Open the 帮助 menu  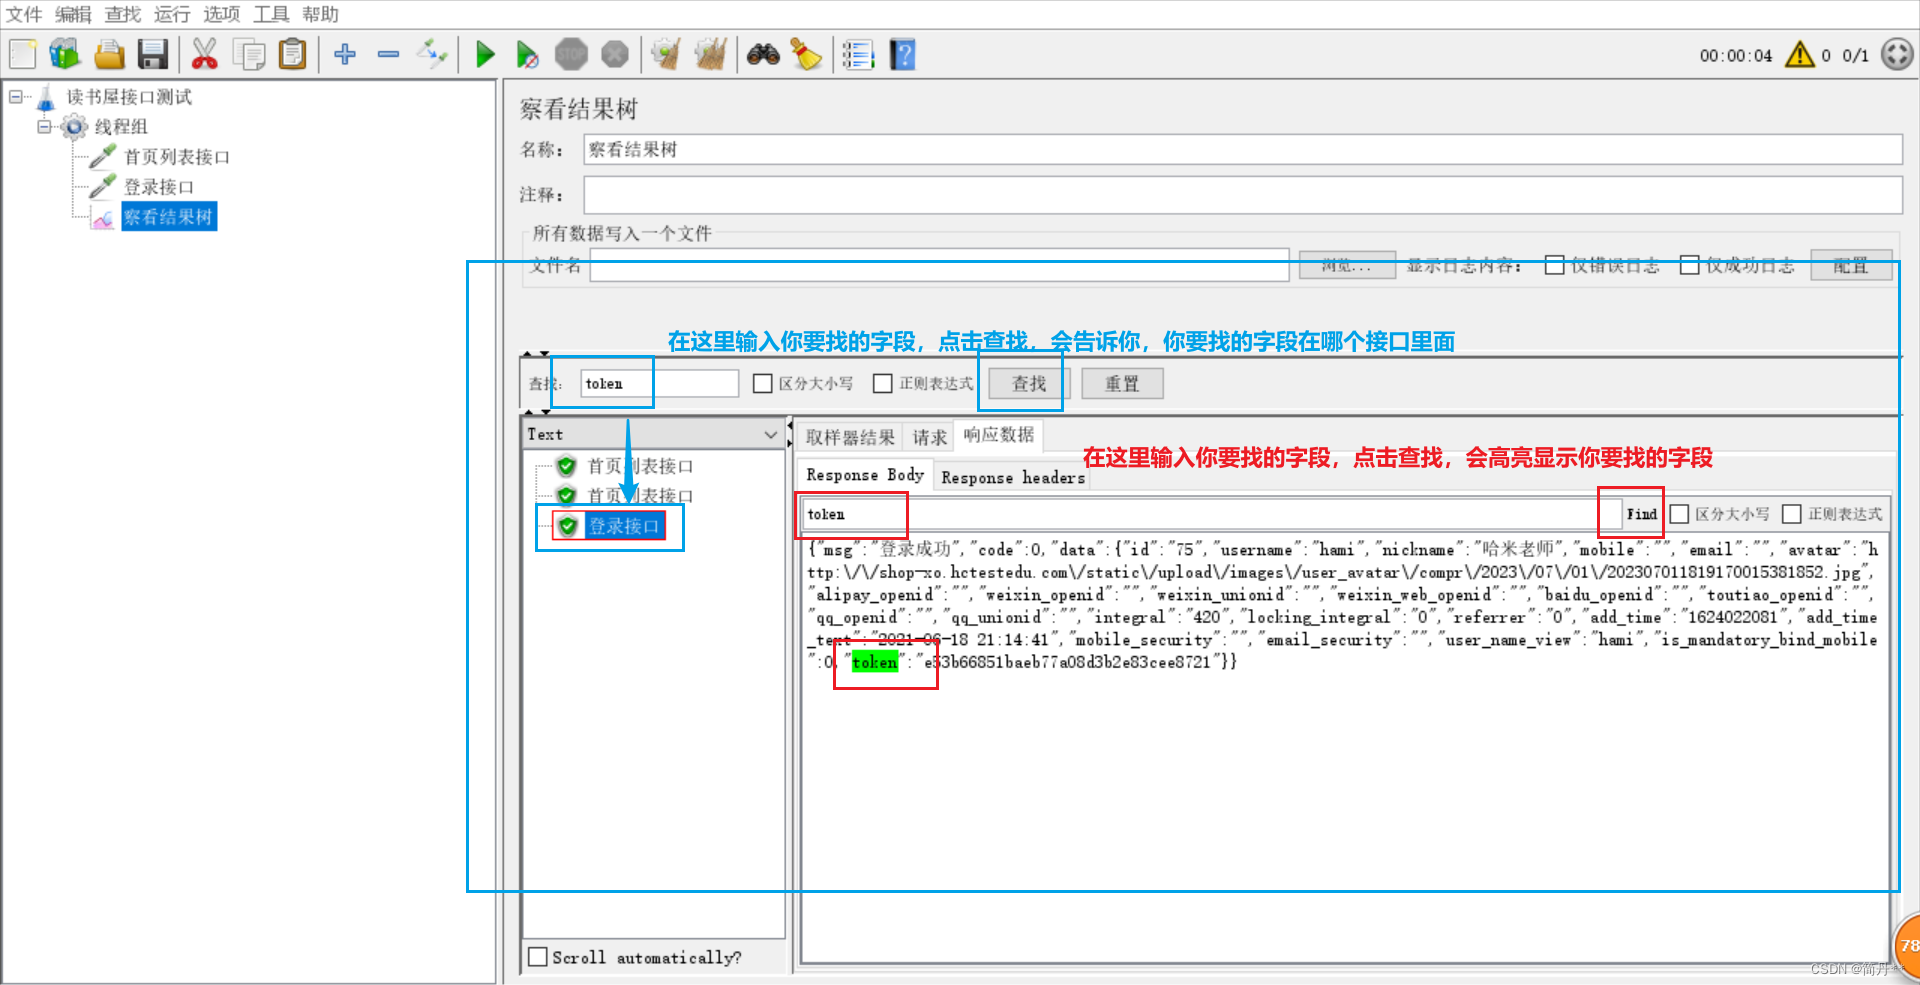(x=321, y=14)
